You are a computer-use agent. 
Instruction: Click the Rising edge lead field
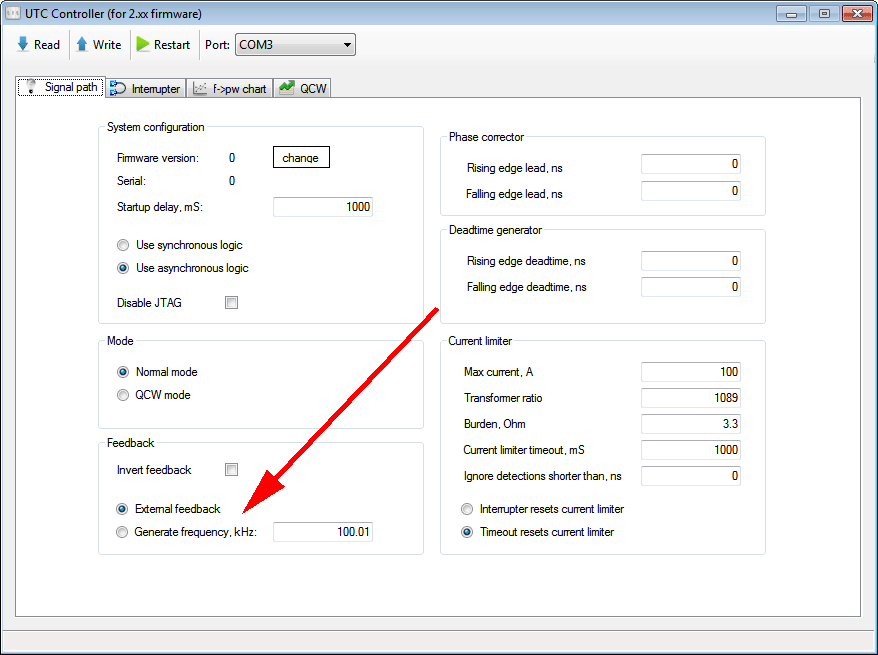pos(690,164)
